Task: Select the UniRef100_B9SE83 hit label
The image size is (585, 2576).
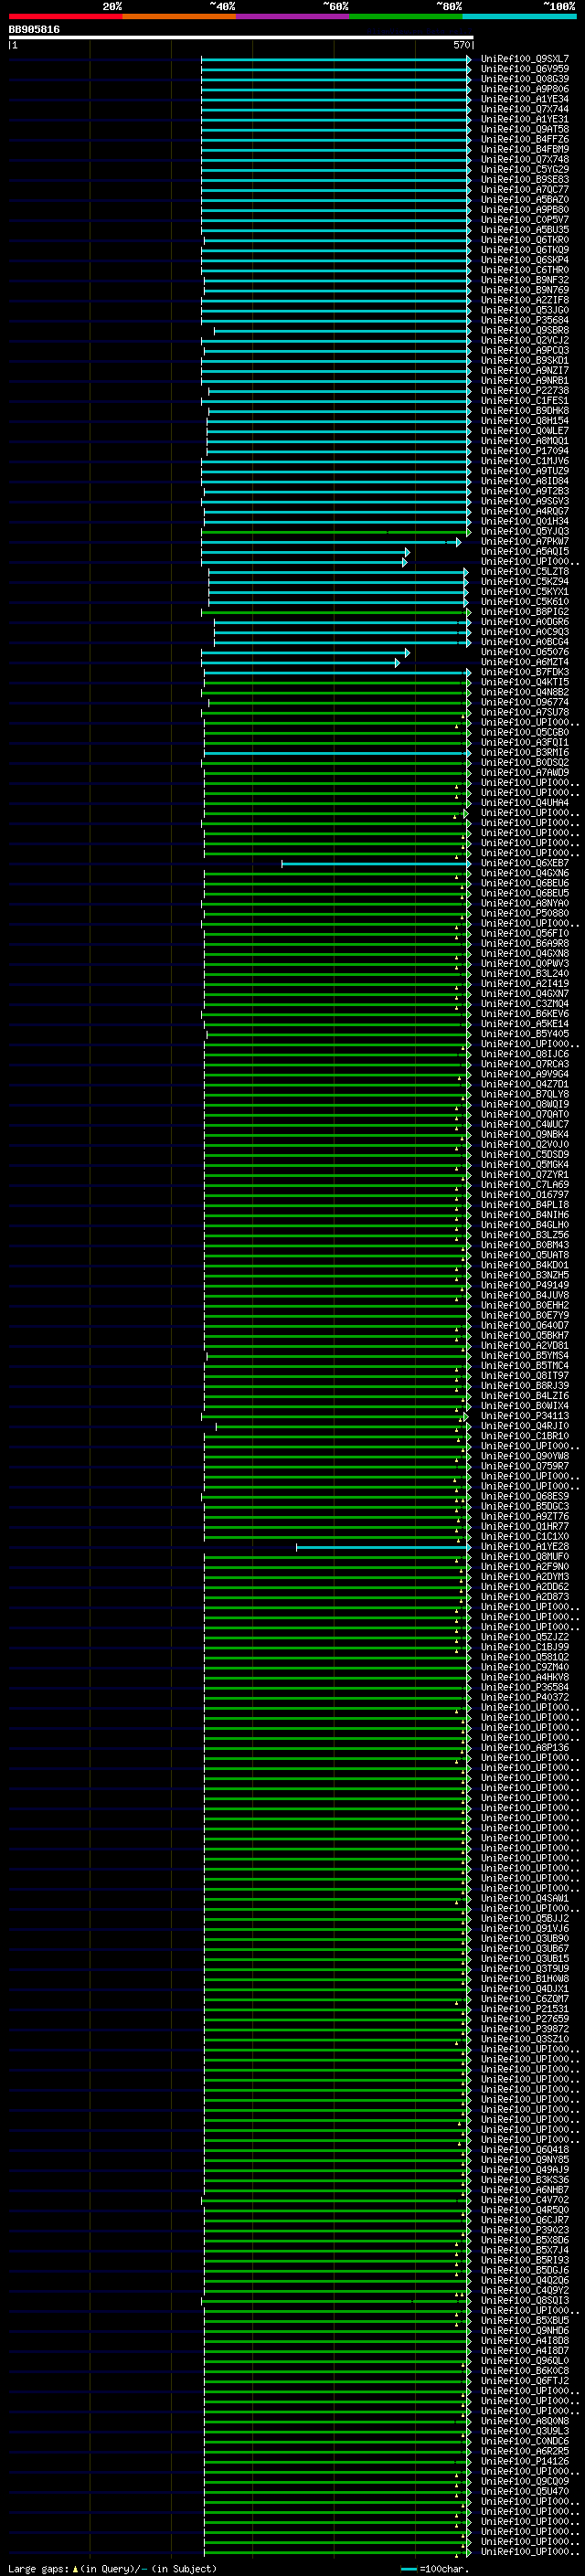Action: (x=525, y=180)
